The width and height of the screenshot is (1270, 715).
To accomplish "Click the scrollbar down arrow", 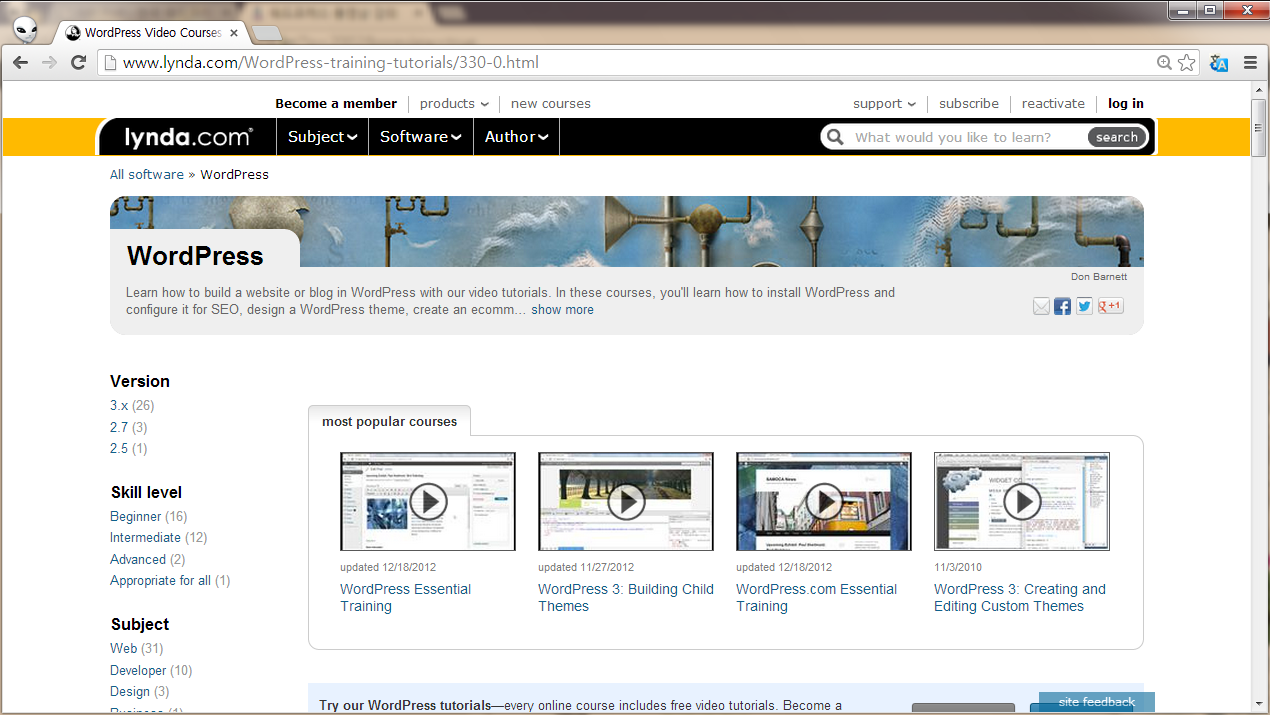I will tap(1259, 704).
